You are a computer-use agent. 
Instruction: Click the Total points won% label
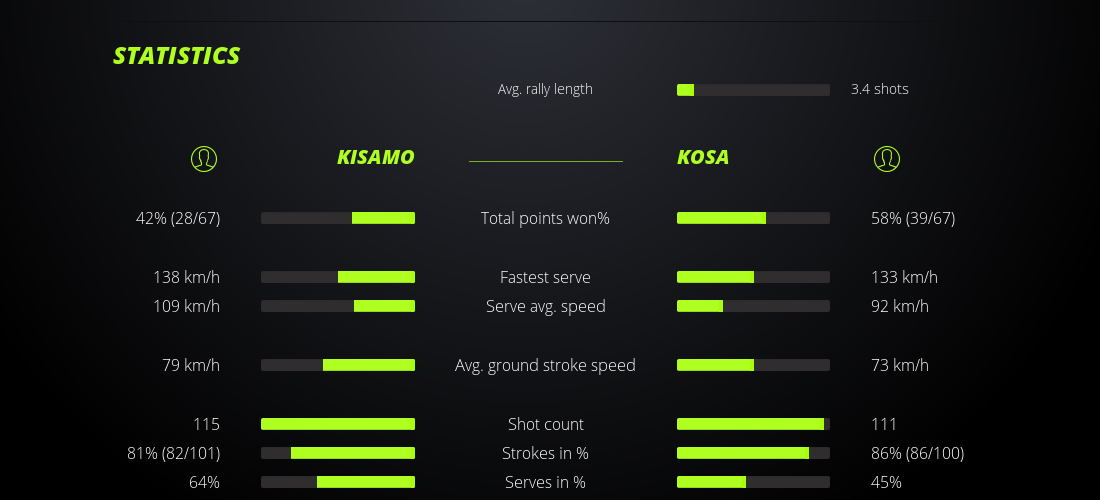(545, 218)
